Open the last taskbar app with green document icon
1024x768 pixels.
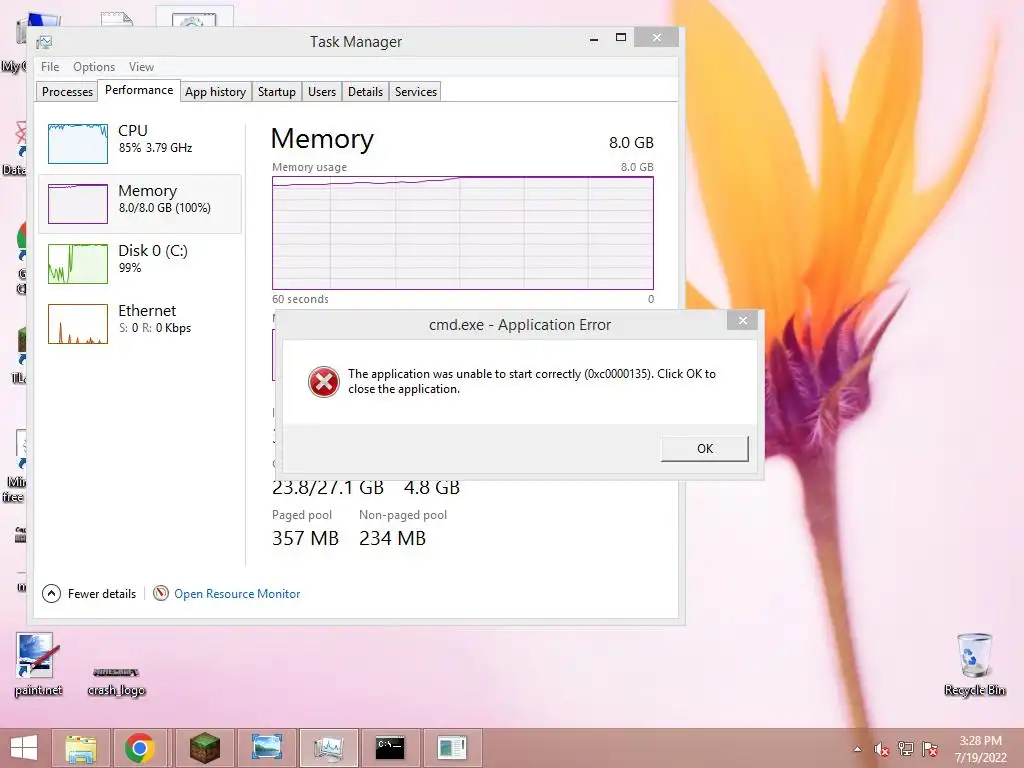click(x=453, y=748)
